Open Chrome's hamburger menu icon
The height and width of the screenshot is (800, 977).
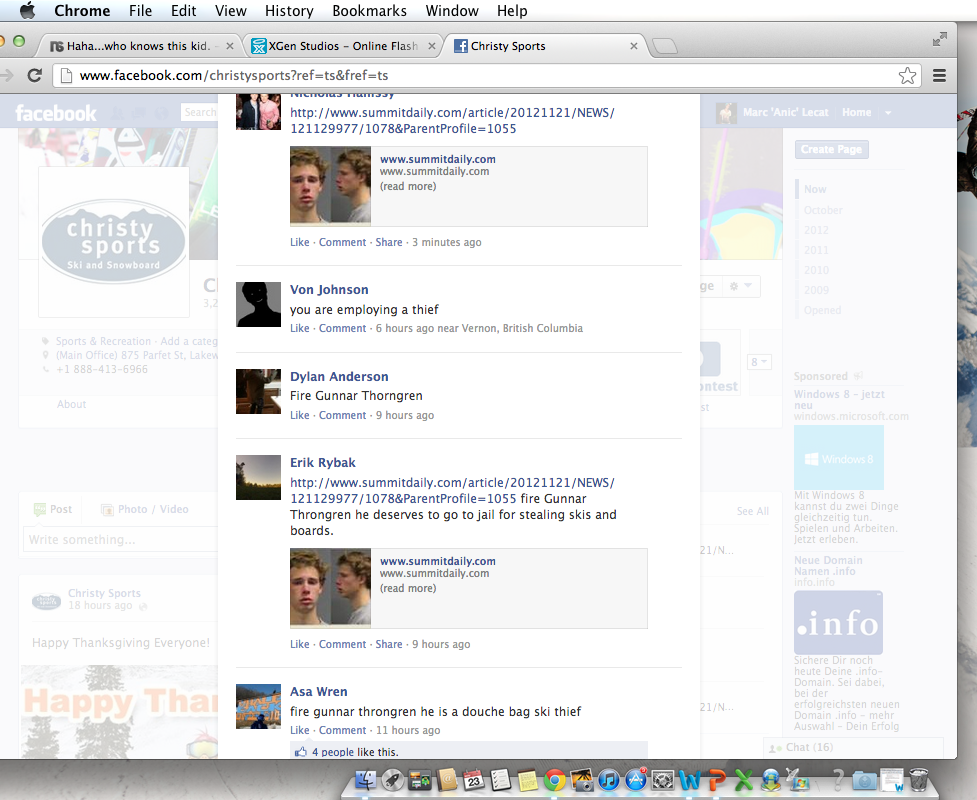[x=940, y=75]
